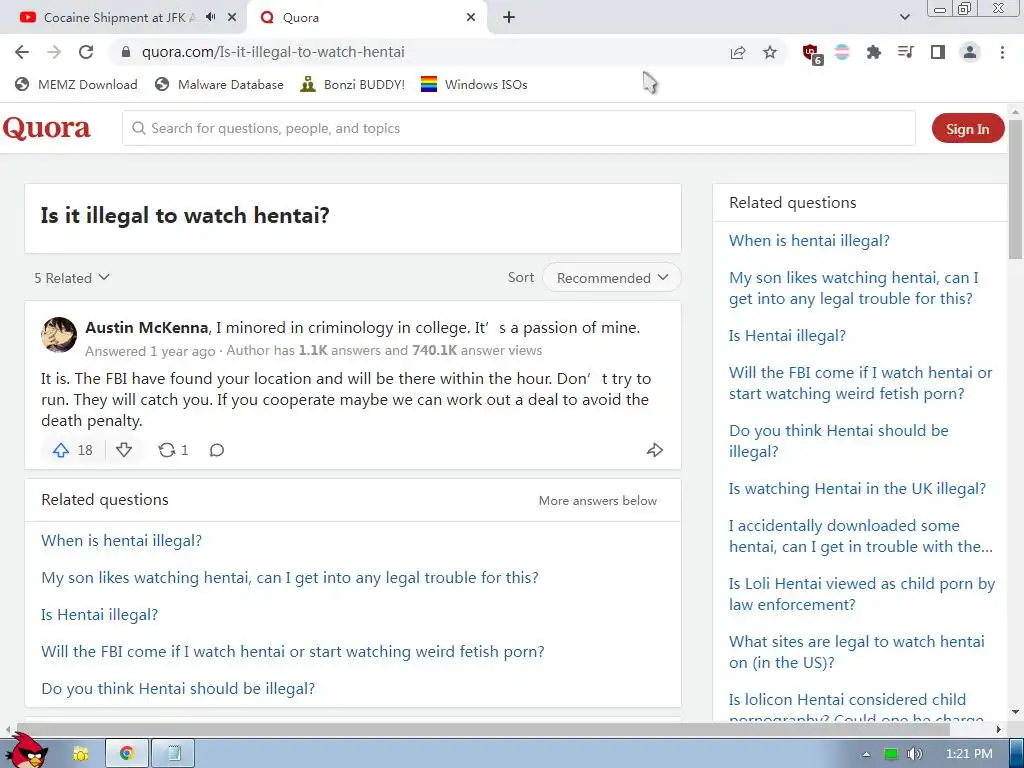This screenshot has width=1024, height=768.
Task: Open 'Is Hentai illegal?' in main column
Action: [x=99, y=615]
